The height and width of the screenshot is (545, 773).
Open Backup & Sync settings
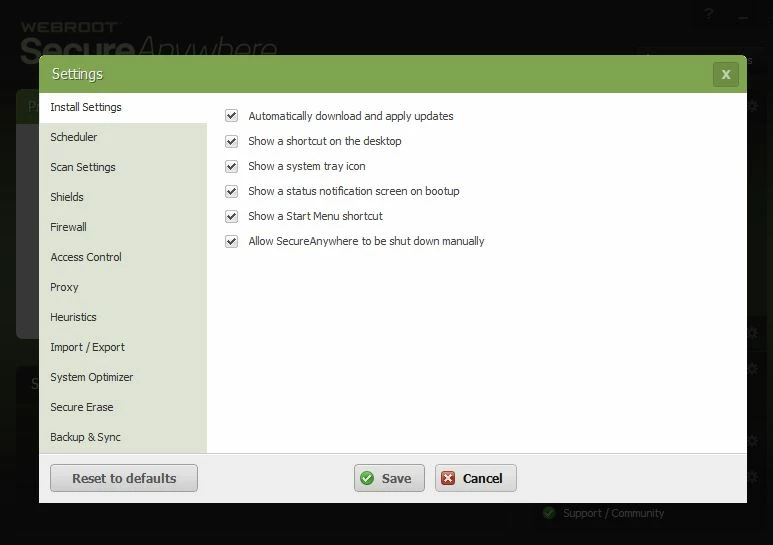pos(123,438)
